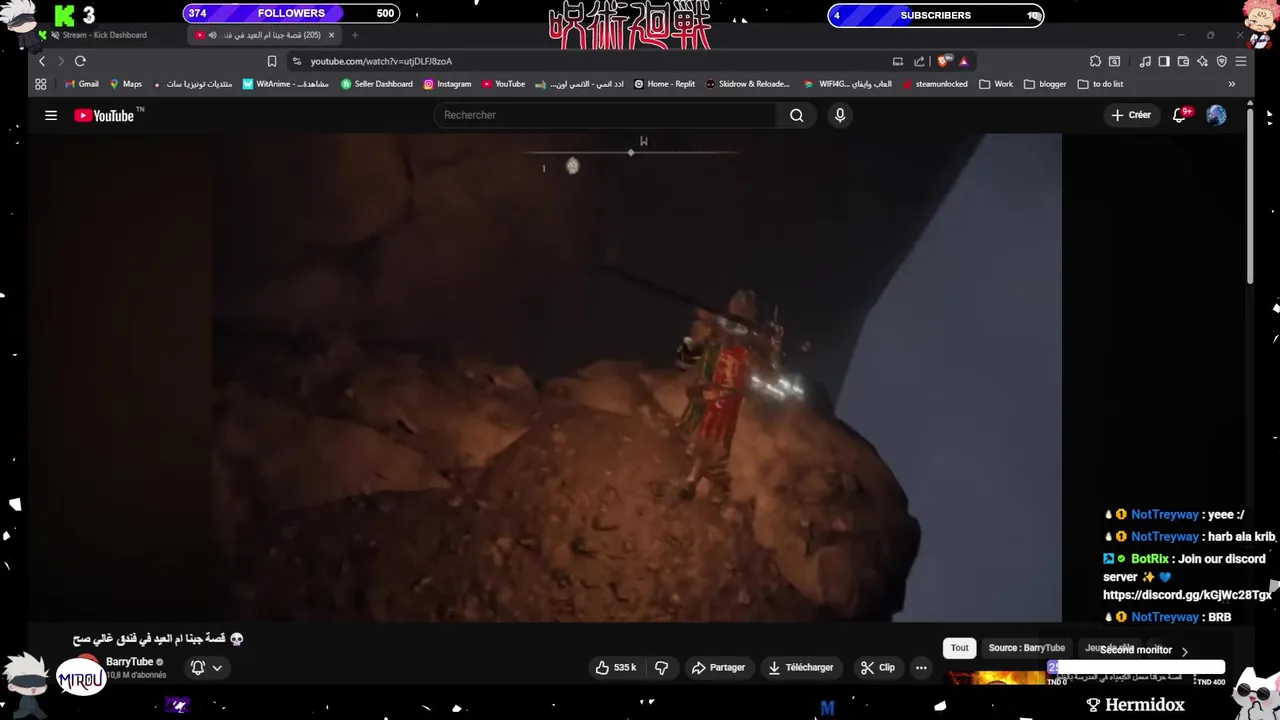Select the Source : BarryTube chip

click(1027, 648)
